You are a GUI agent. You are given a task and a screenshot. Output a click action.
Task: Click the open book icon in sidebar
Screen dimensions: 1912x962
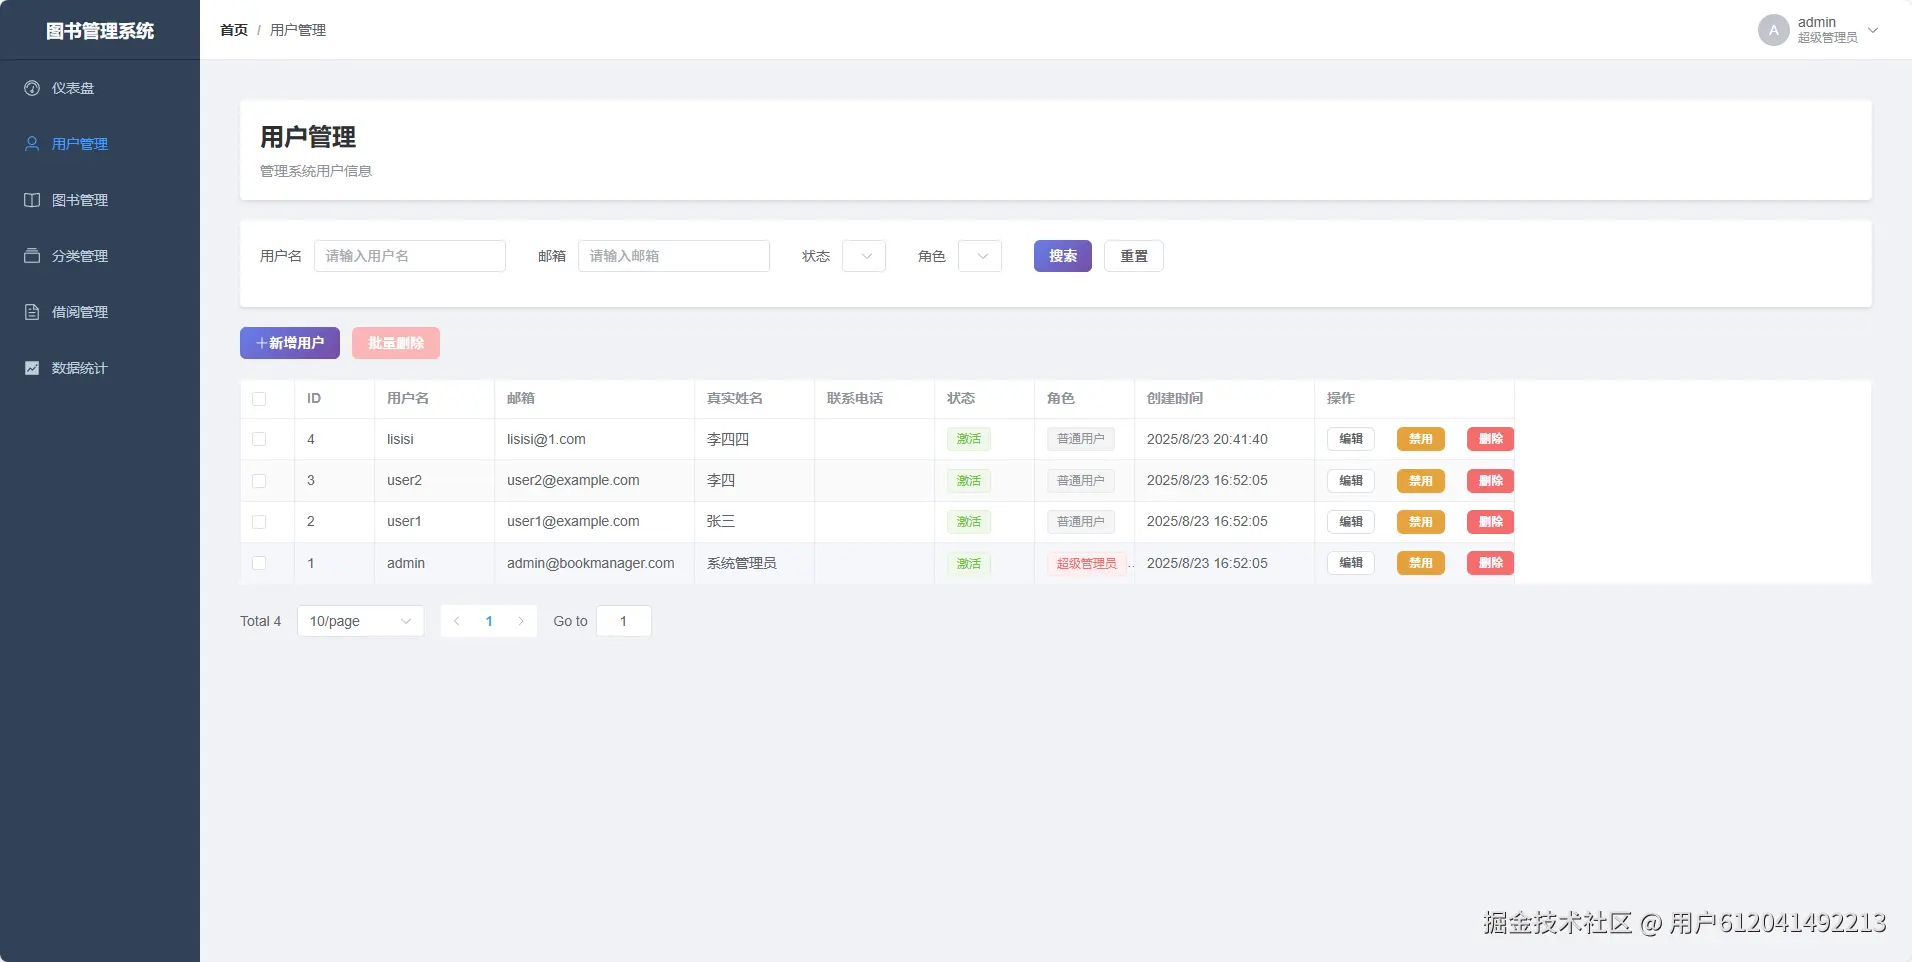[32, 200]
